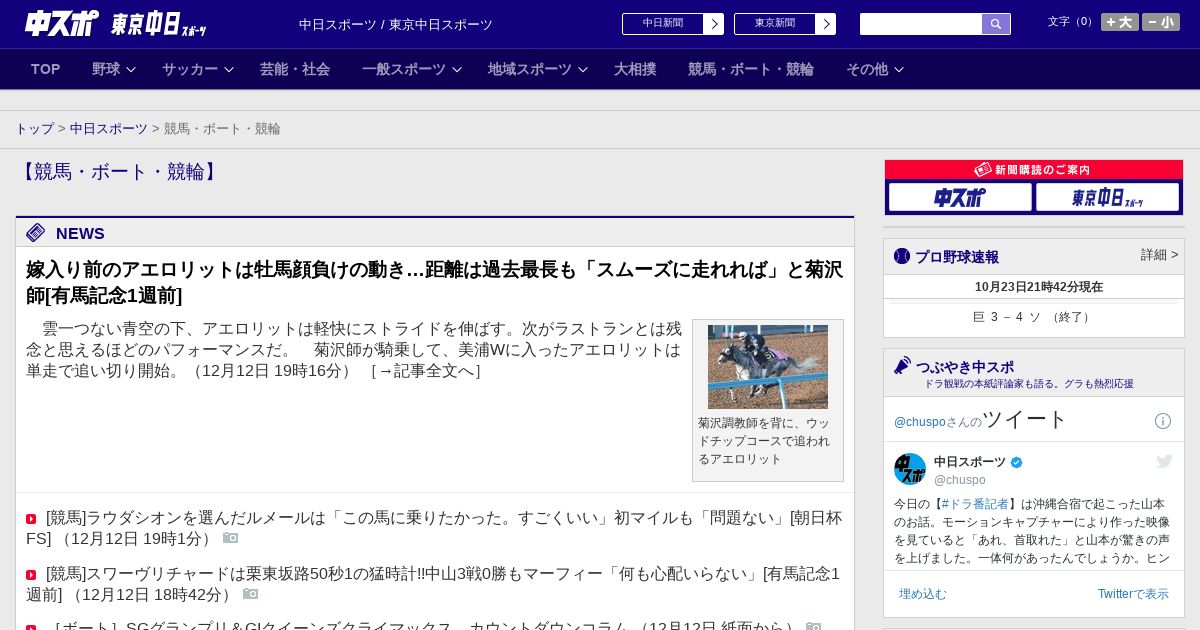
Task: Click @chuspo link in tweet header
Action: coord(920,422)
